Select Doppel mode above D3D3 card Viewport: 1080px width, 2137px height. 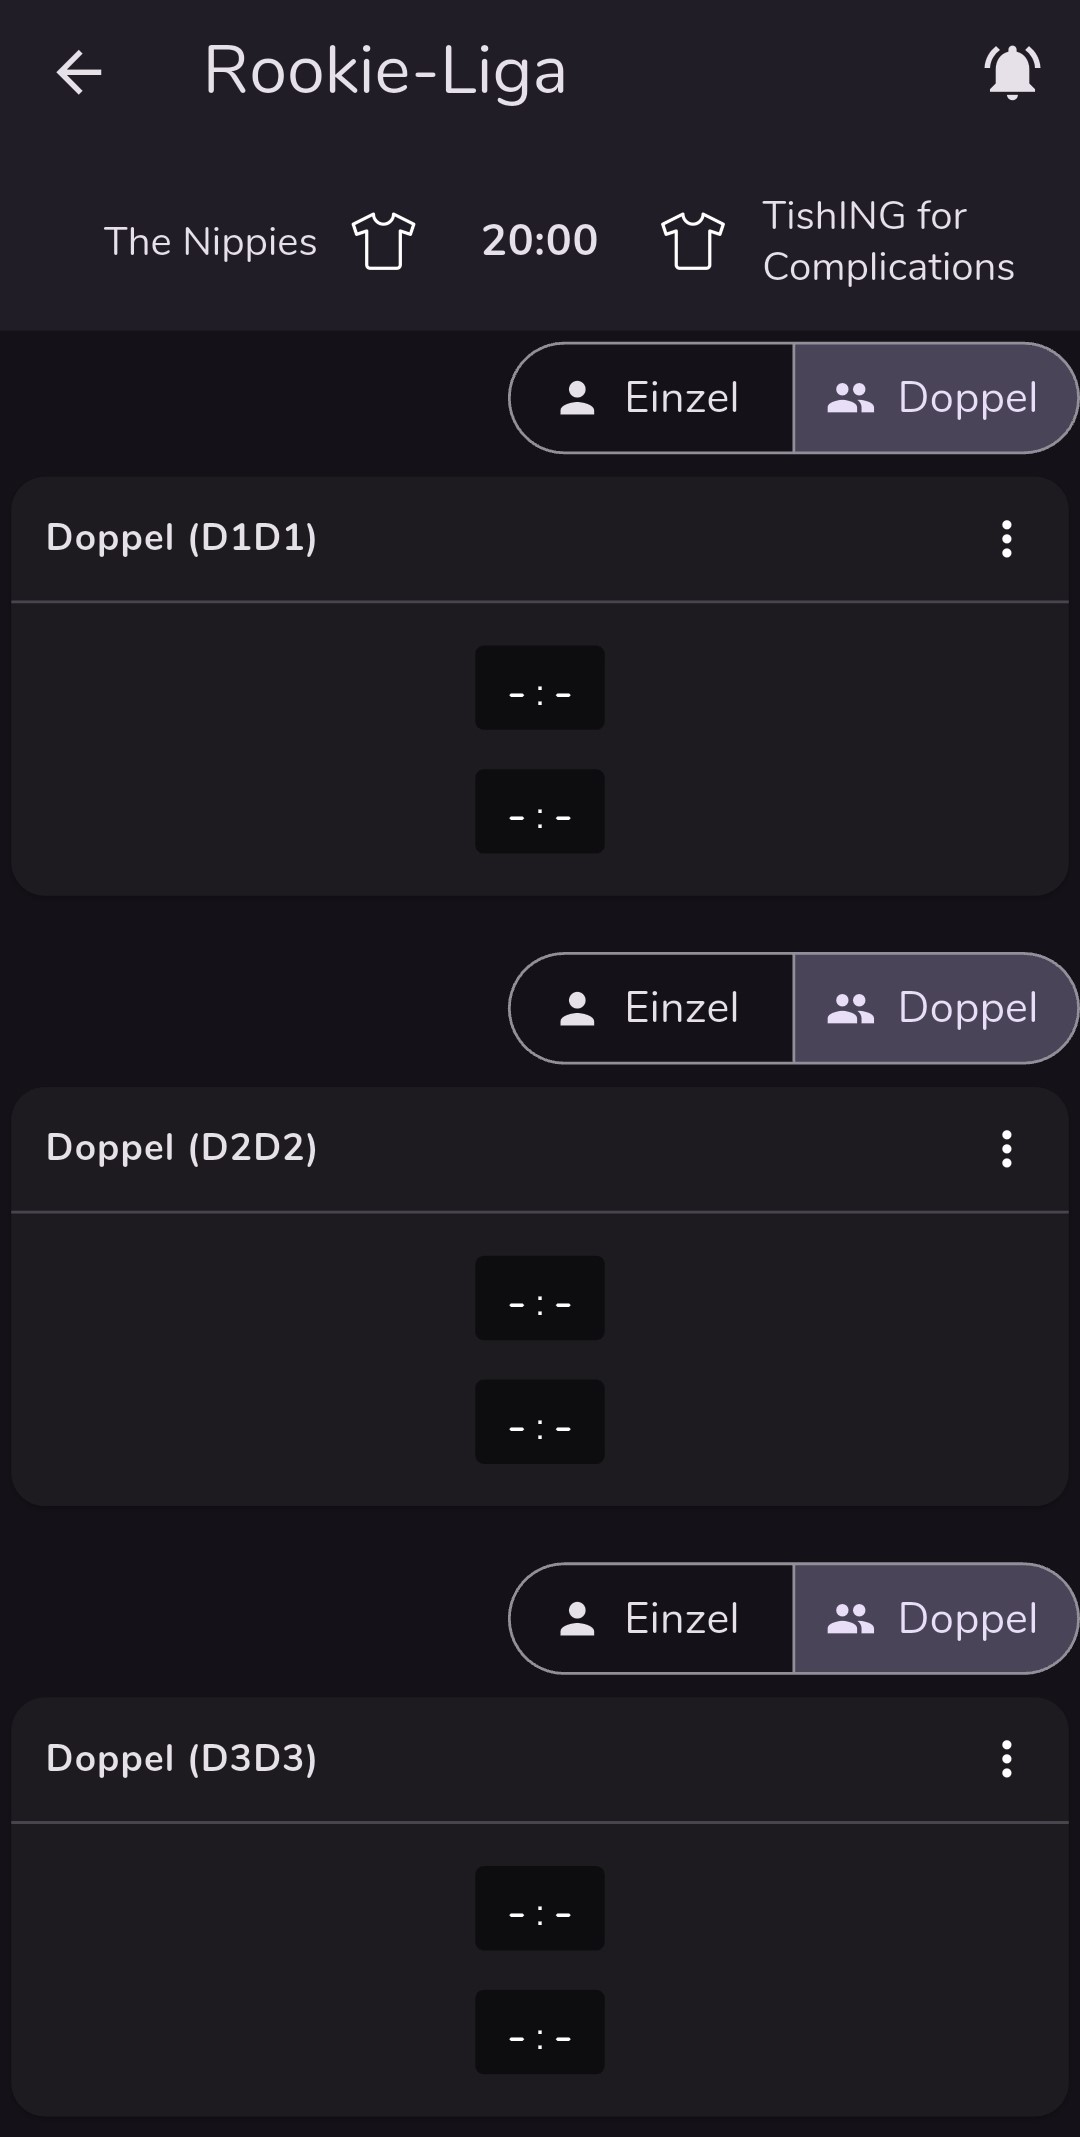934,1618
